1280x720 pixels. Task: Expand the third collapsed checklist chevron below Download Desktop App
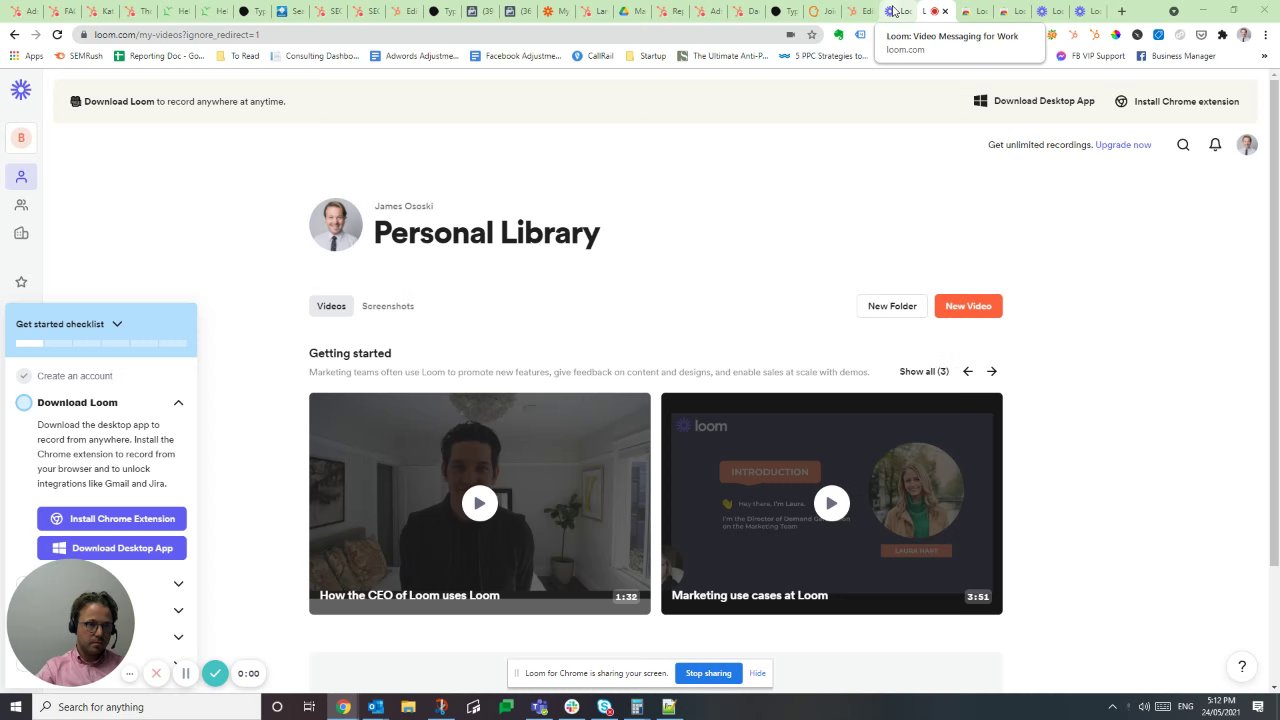pos(178,637)
